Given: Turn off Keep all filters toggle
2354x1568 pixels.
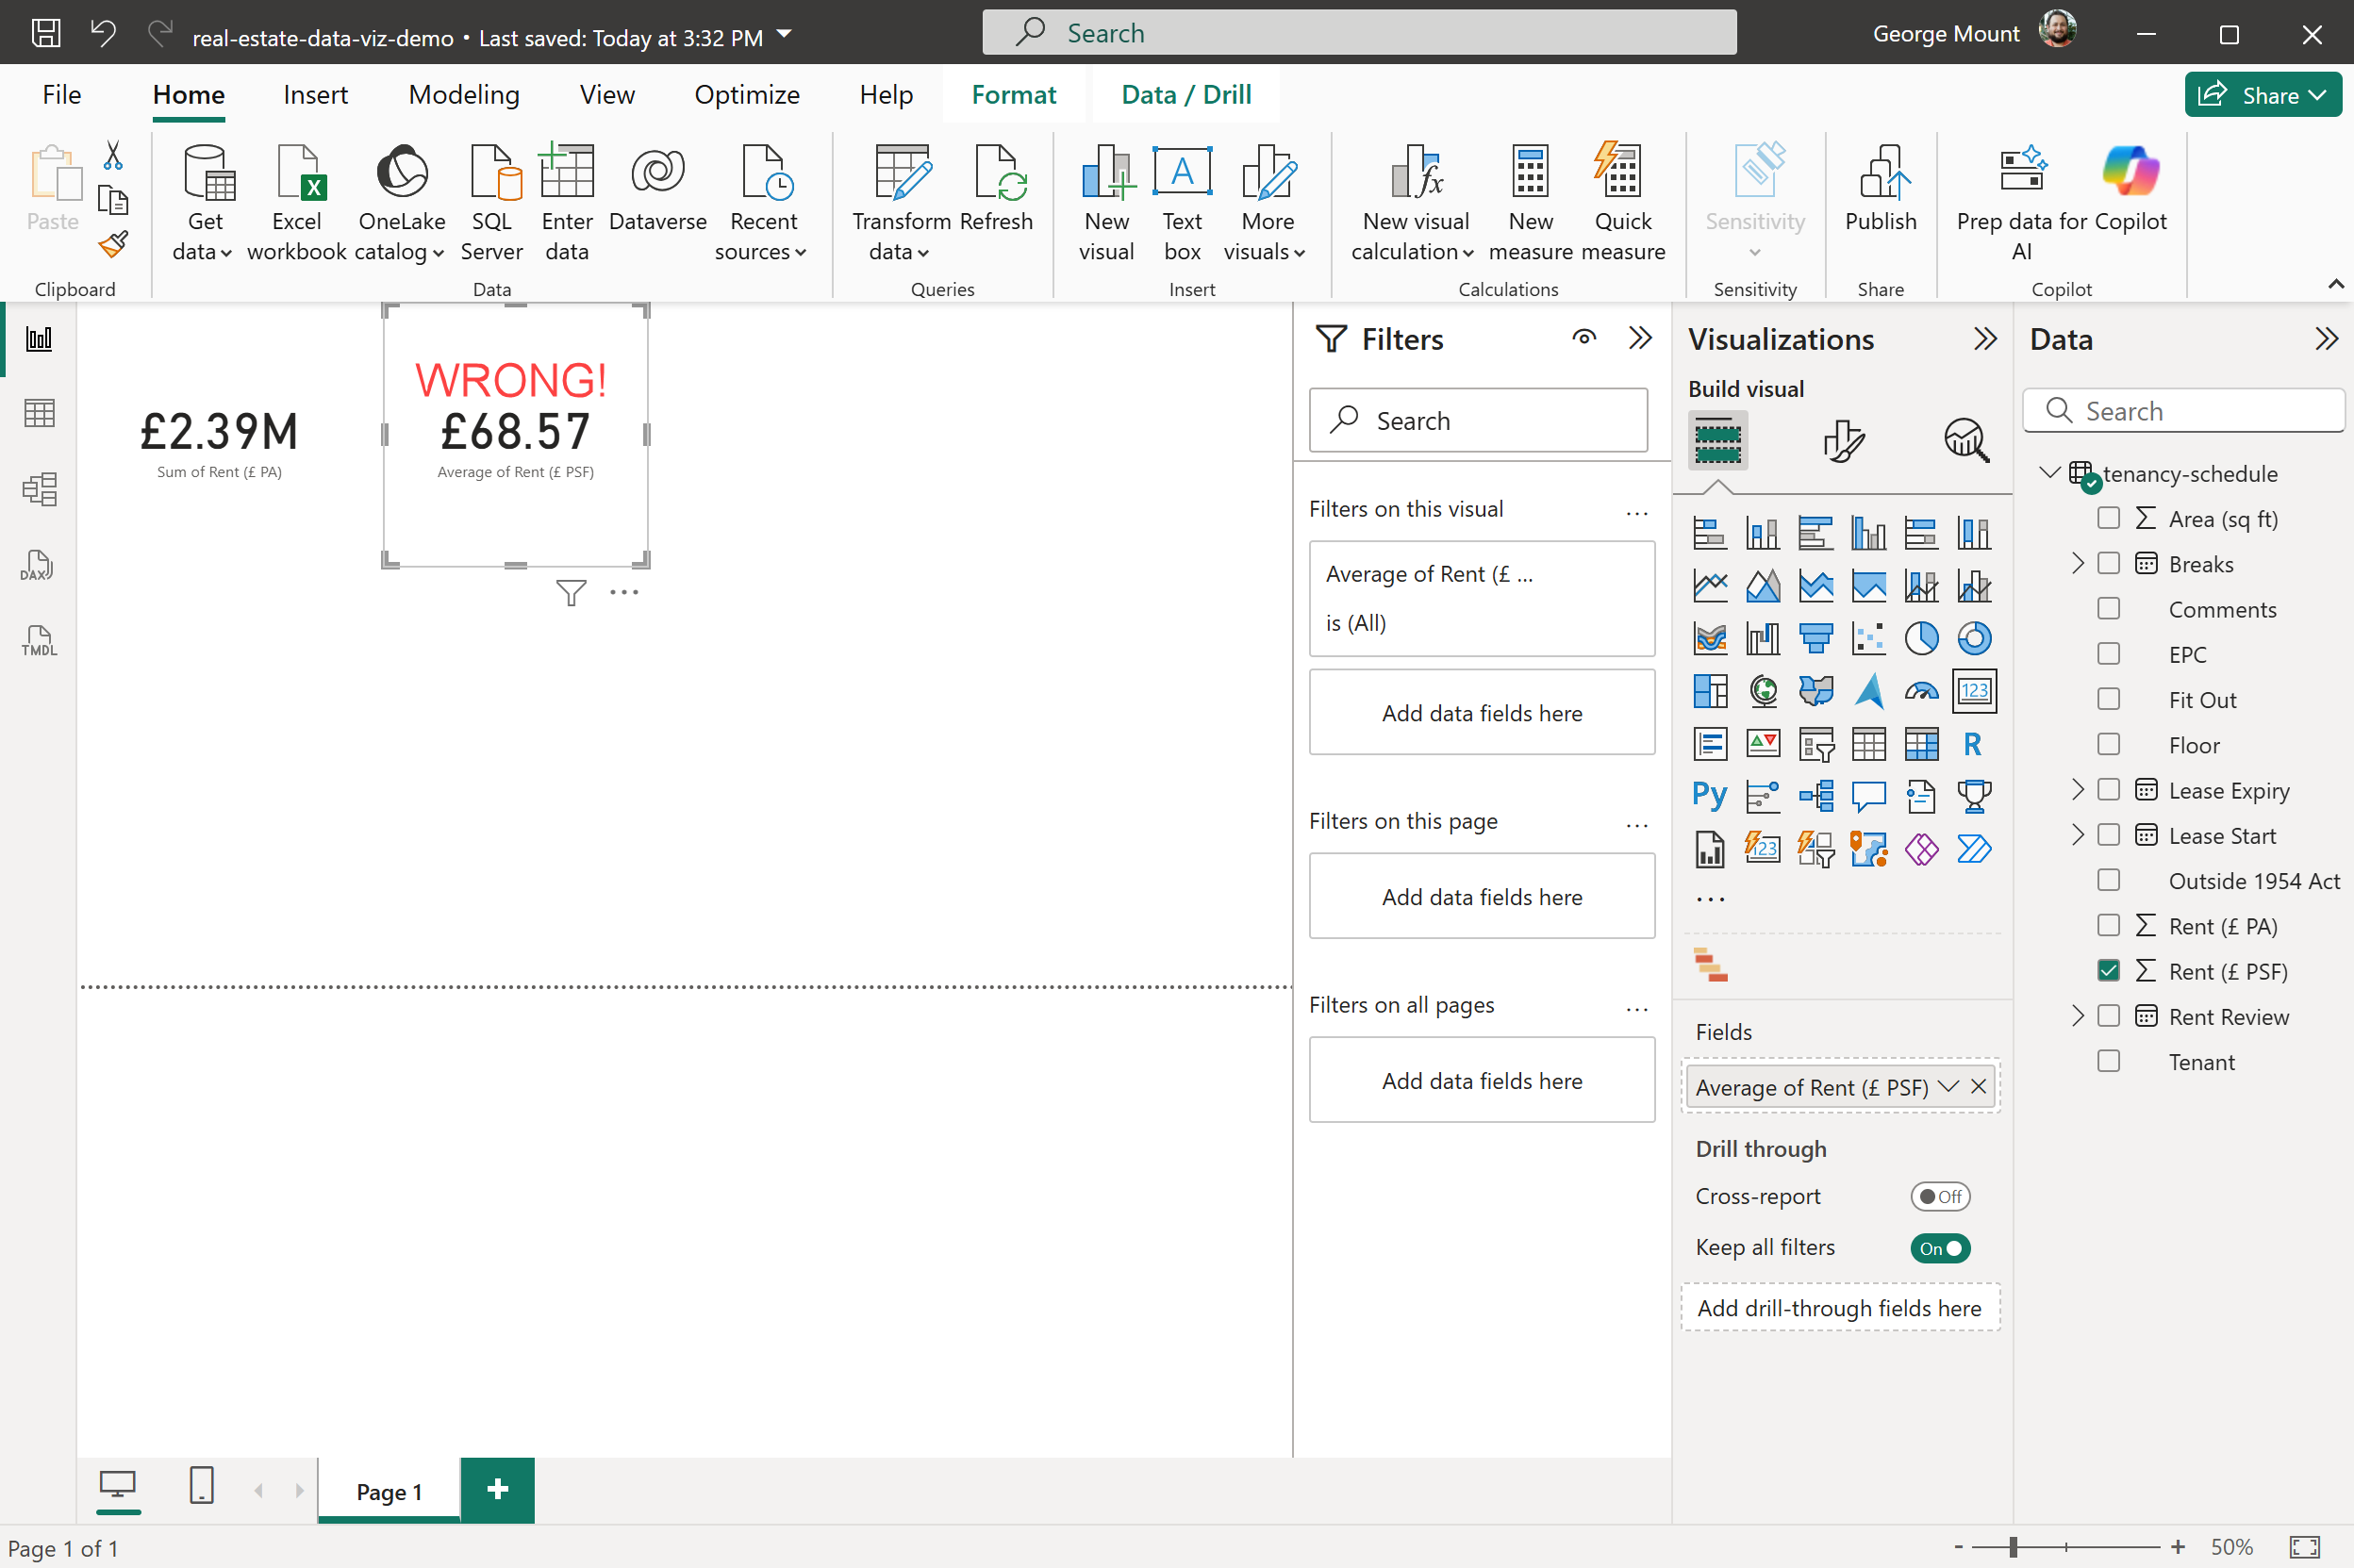Looking at the screenshot, I should coord(1939,1248).
